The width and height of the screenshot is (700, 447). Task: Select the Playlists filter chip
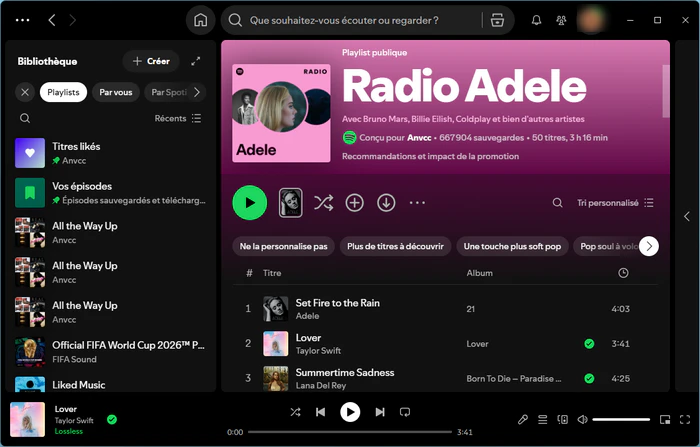click(63, 92)
